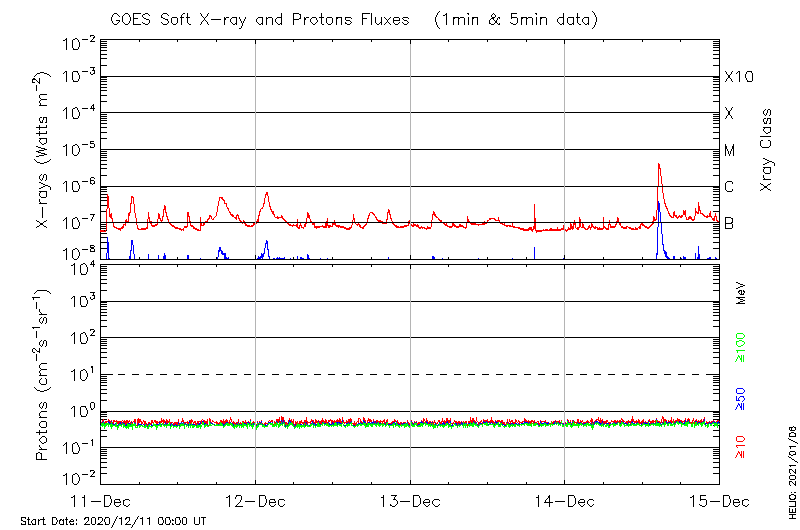800x530 pixels.
Task: Click the green ≥100 MeV legend label
Action: pyautogui.click(x=741, y=347)
